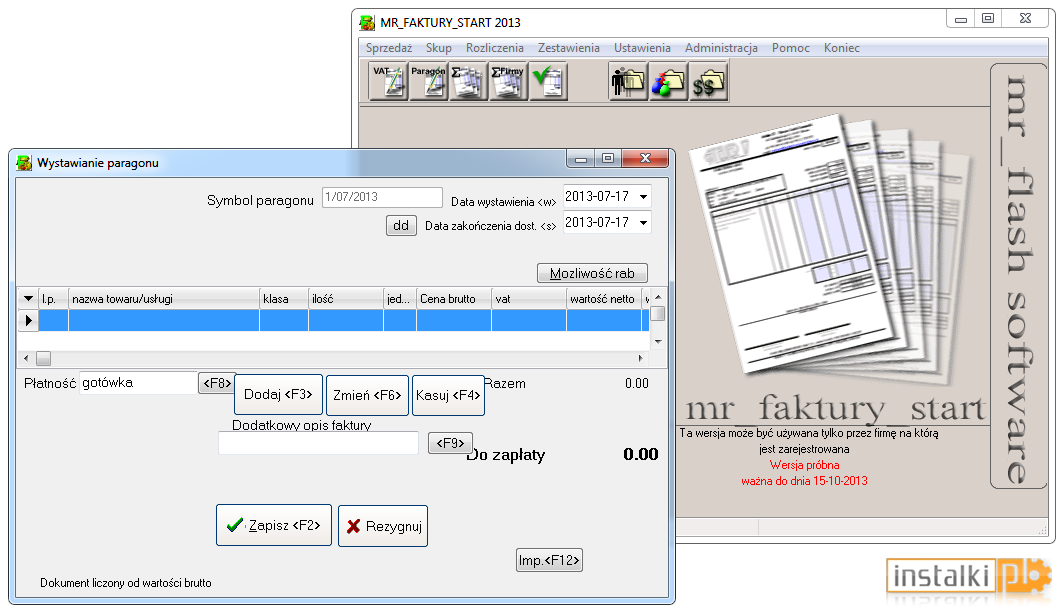The height and width of the screenshot is (613, 1064).
Task: Click grid scroll left arrow
Action: click(x=26, y=358)
